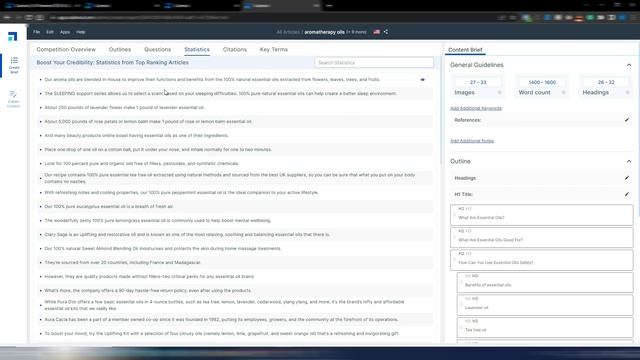The width and height of the screenshot is (640, 360).
Task: Select the 'What Are Essential Oils?' outline heading
Action: pos(542,215)
